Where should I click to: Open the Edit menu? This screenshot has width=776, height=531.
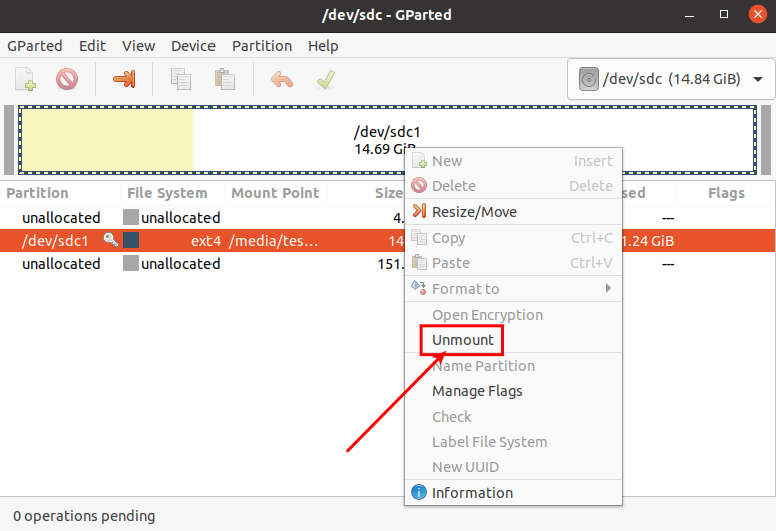click(92, 46)
